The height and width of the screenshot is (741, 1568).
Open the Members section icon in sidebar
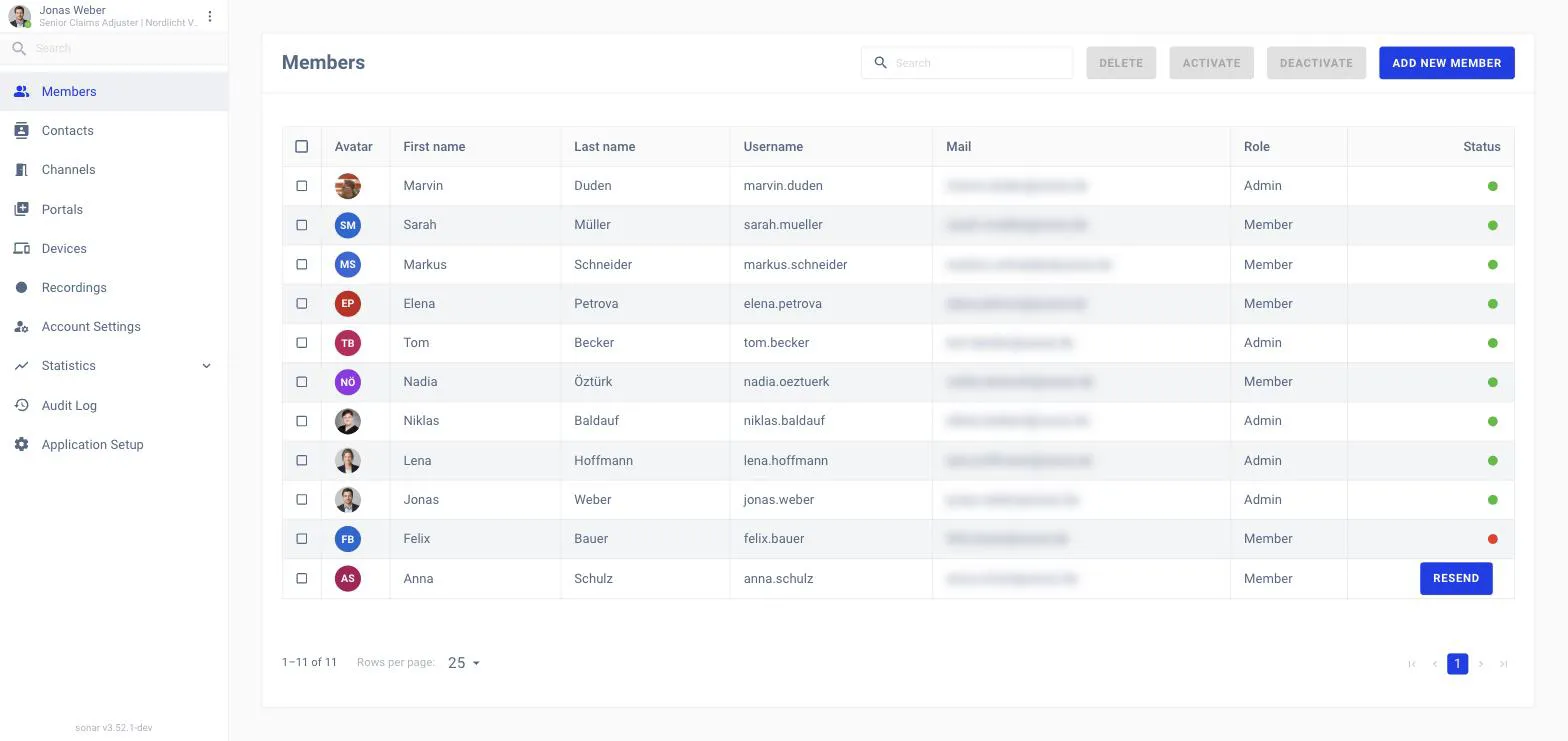(21, 91)
